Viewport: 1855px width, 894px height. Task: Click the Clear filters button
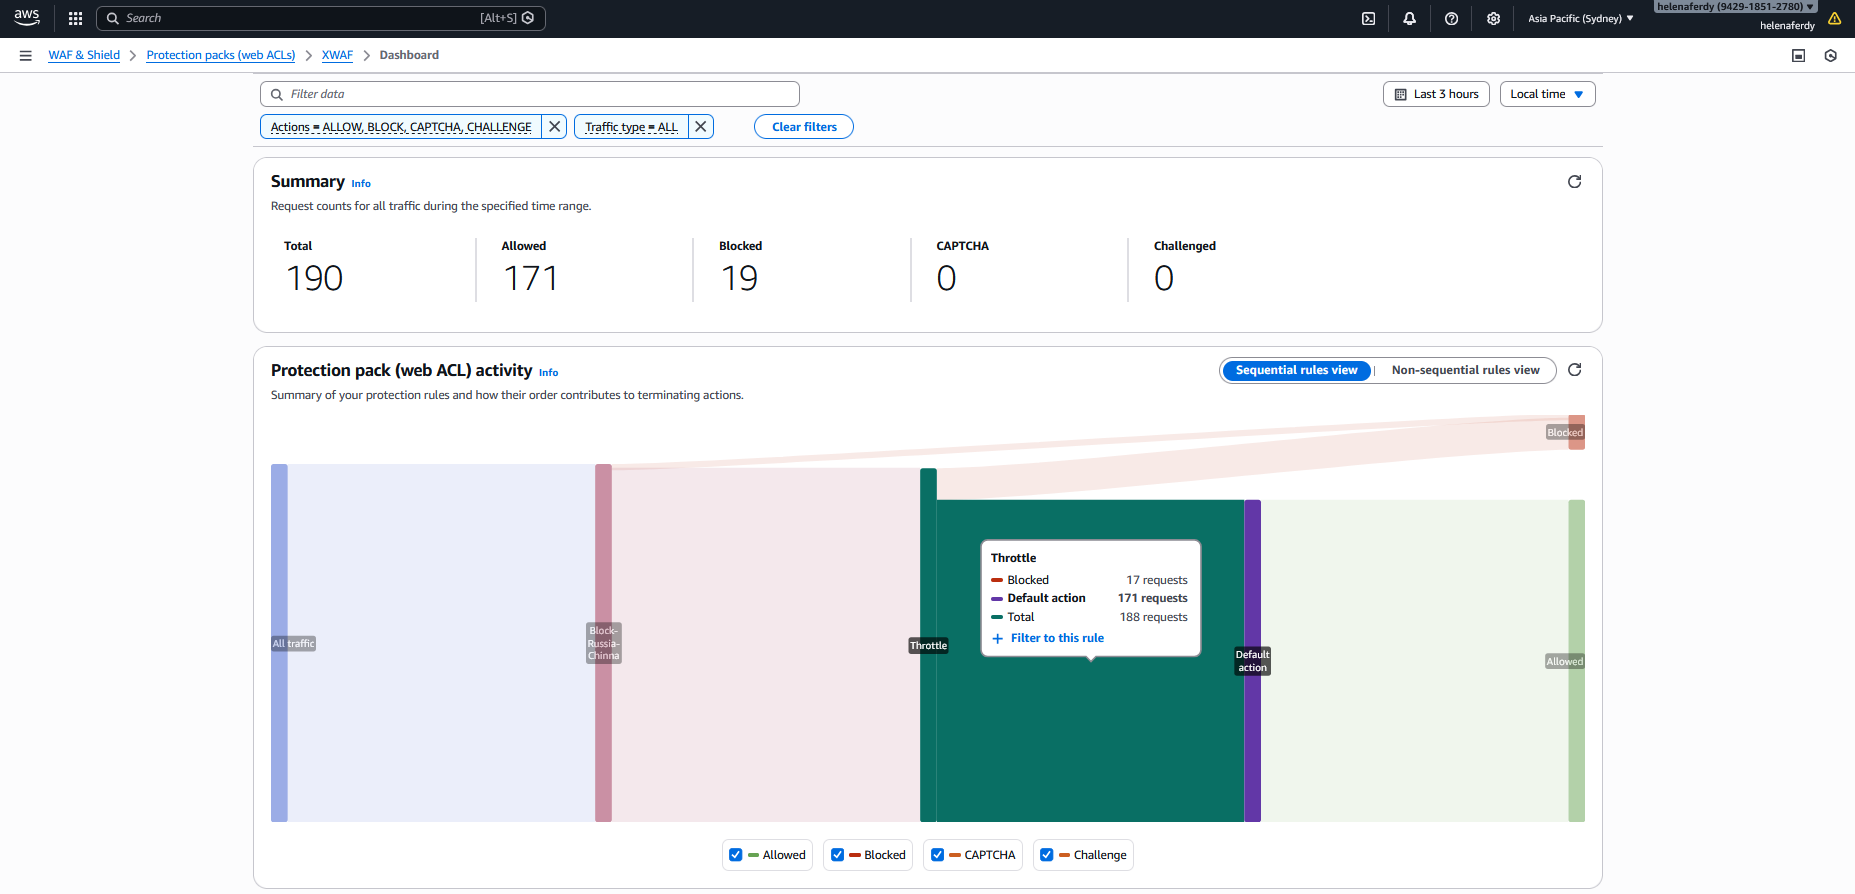pyautogui.click(x=803, y=127)
